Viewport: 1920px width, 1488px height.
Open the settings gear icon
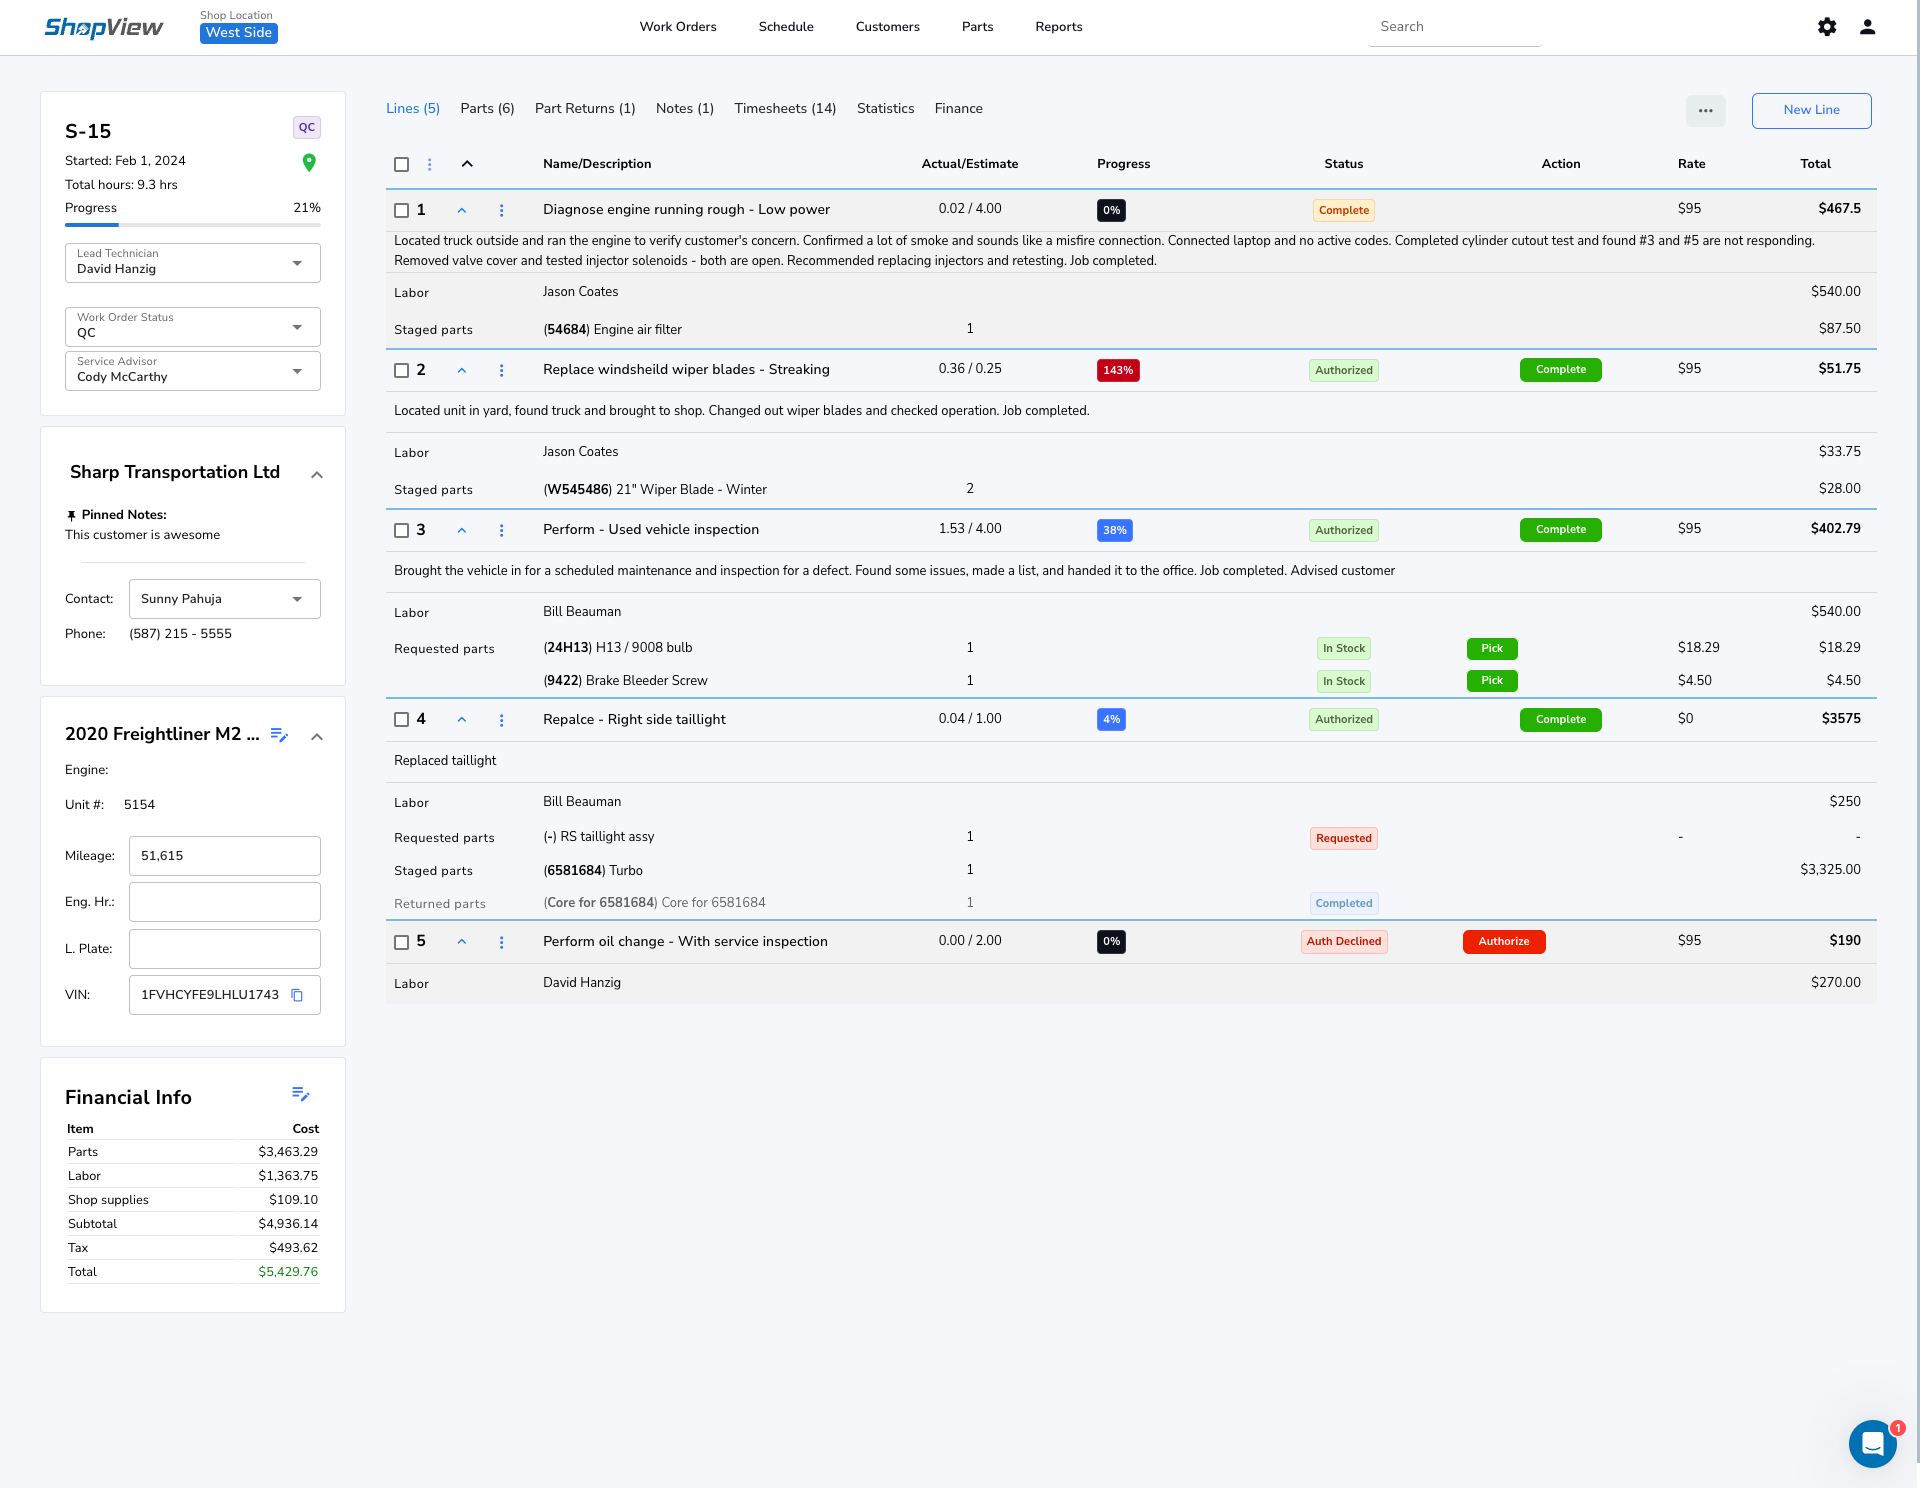[1827, 27]
